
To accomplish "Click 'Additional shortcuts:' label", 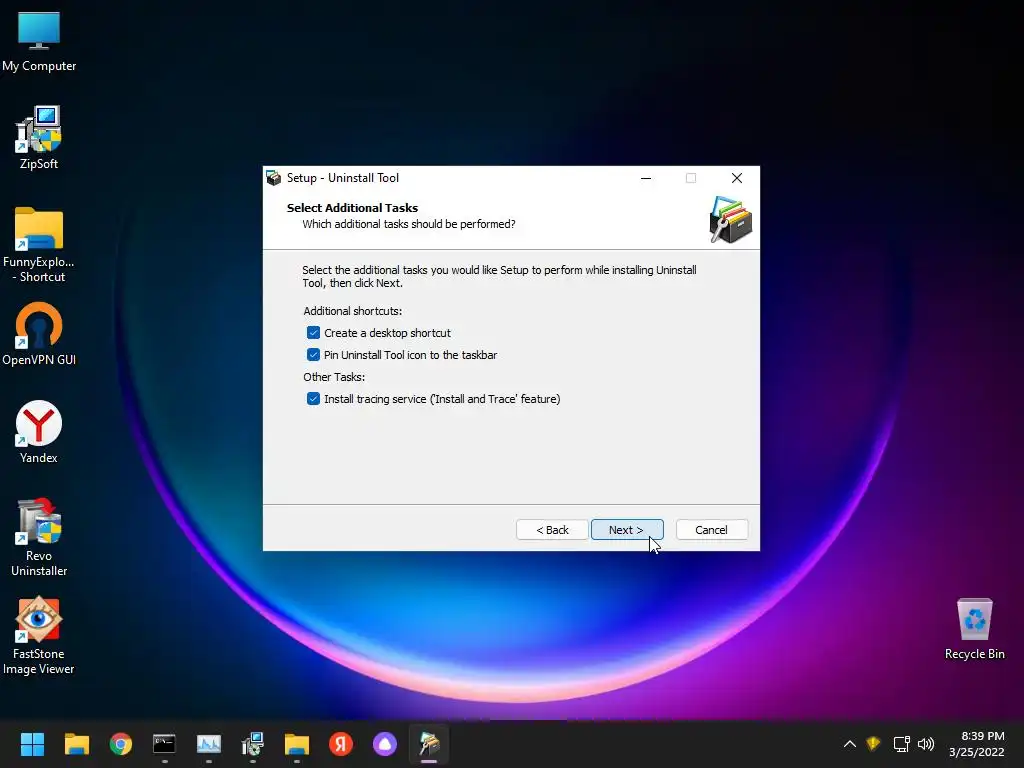I will tap(353, 311).
